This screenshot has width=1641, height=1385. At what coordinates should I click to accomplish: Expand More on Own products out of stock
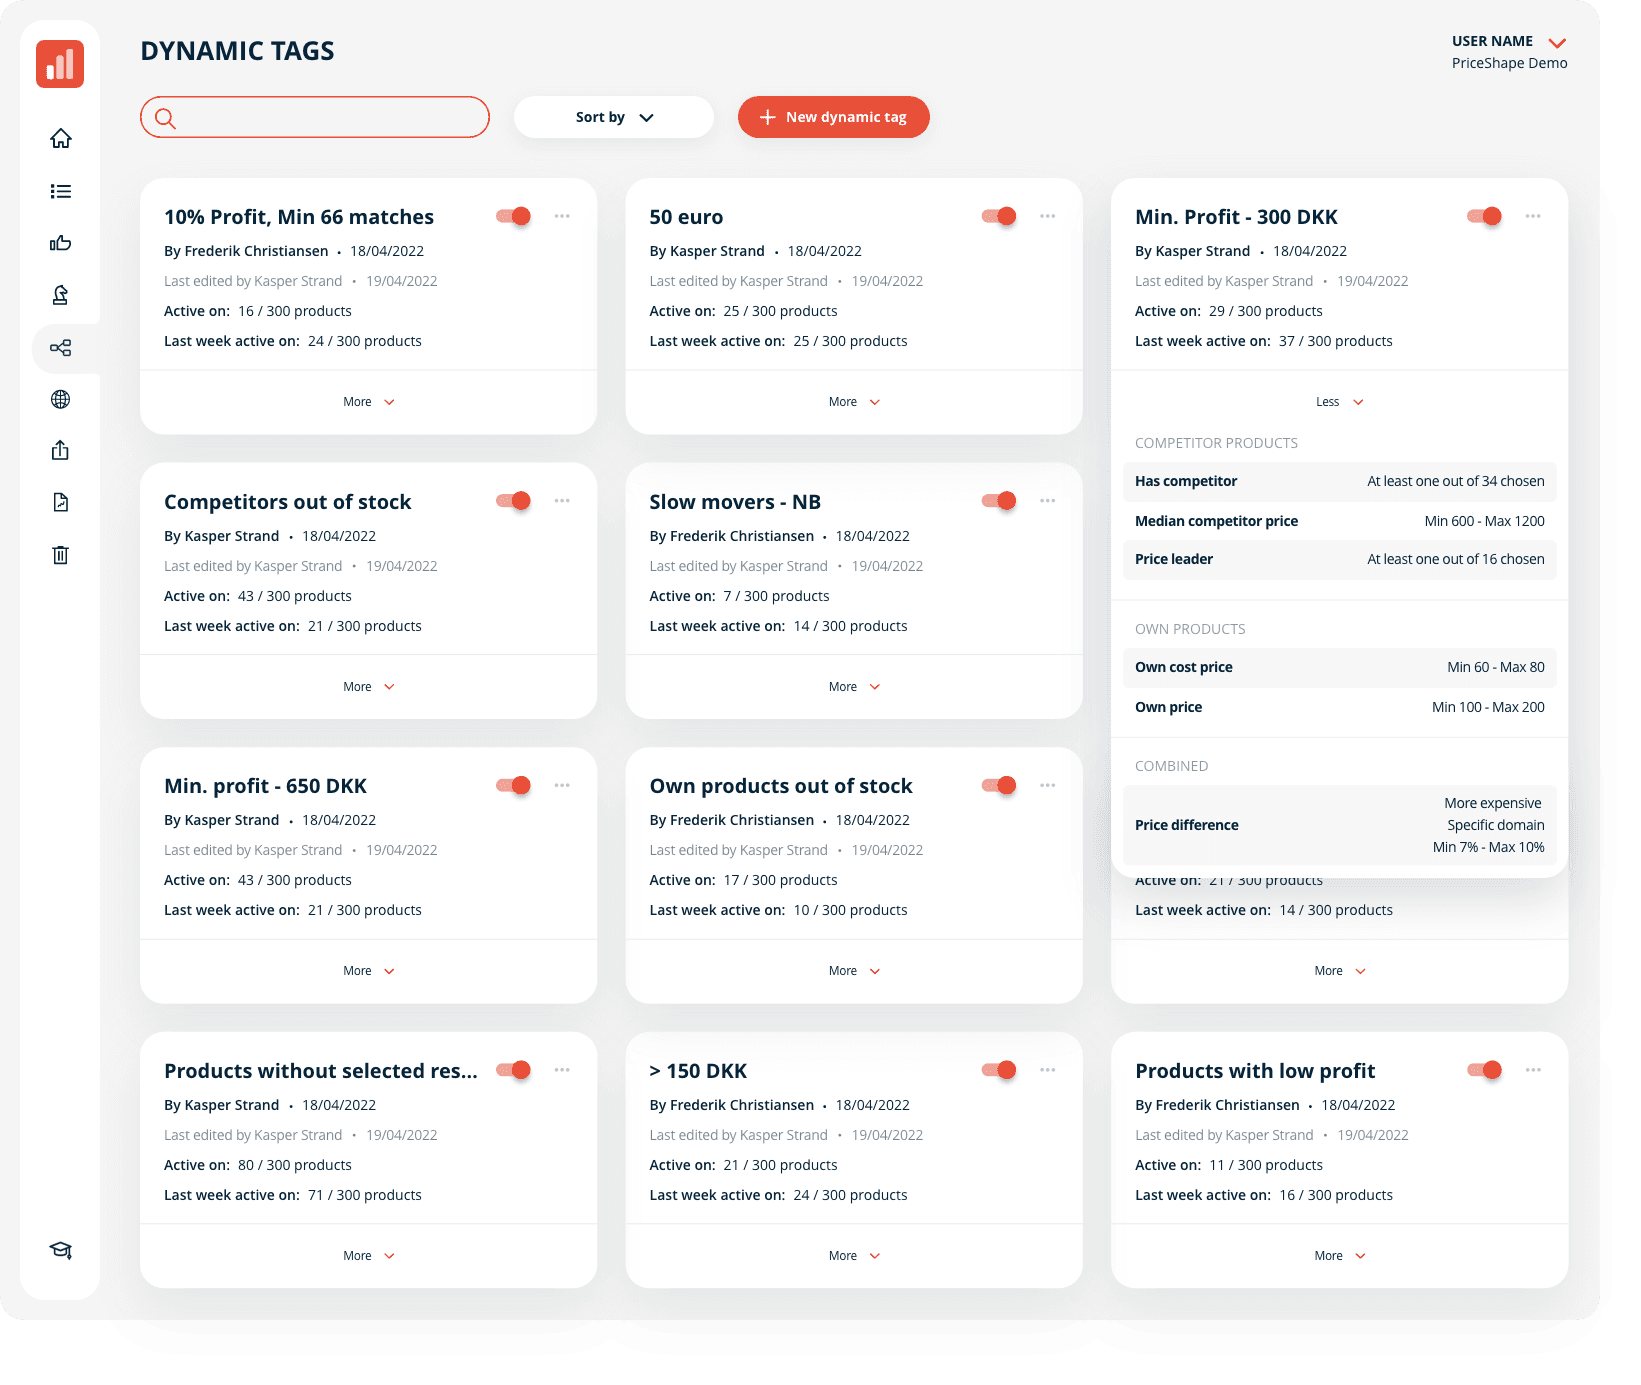854,971
